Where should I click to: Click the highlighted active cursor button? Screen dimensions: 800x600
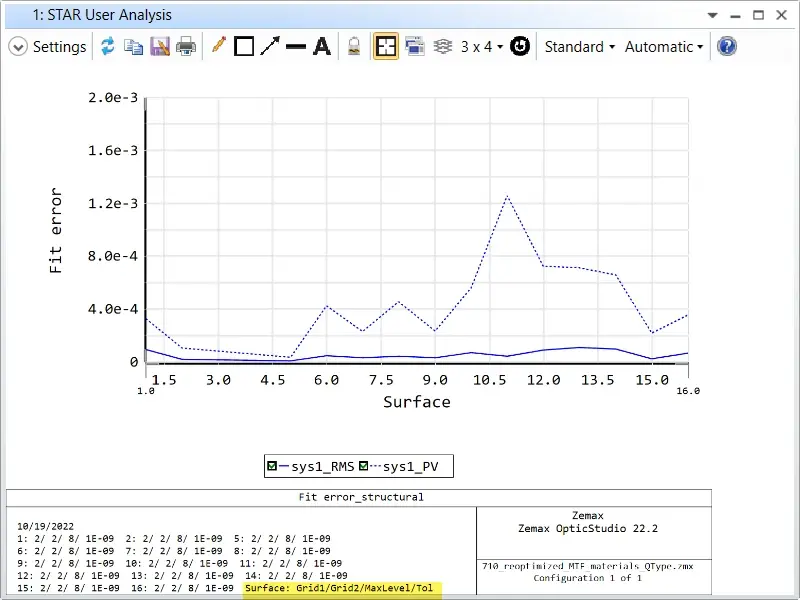[386, 47]
